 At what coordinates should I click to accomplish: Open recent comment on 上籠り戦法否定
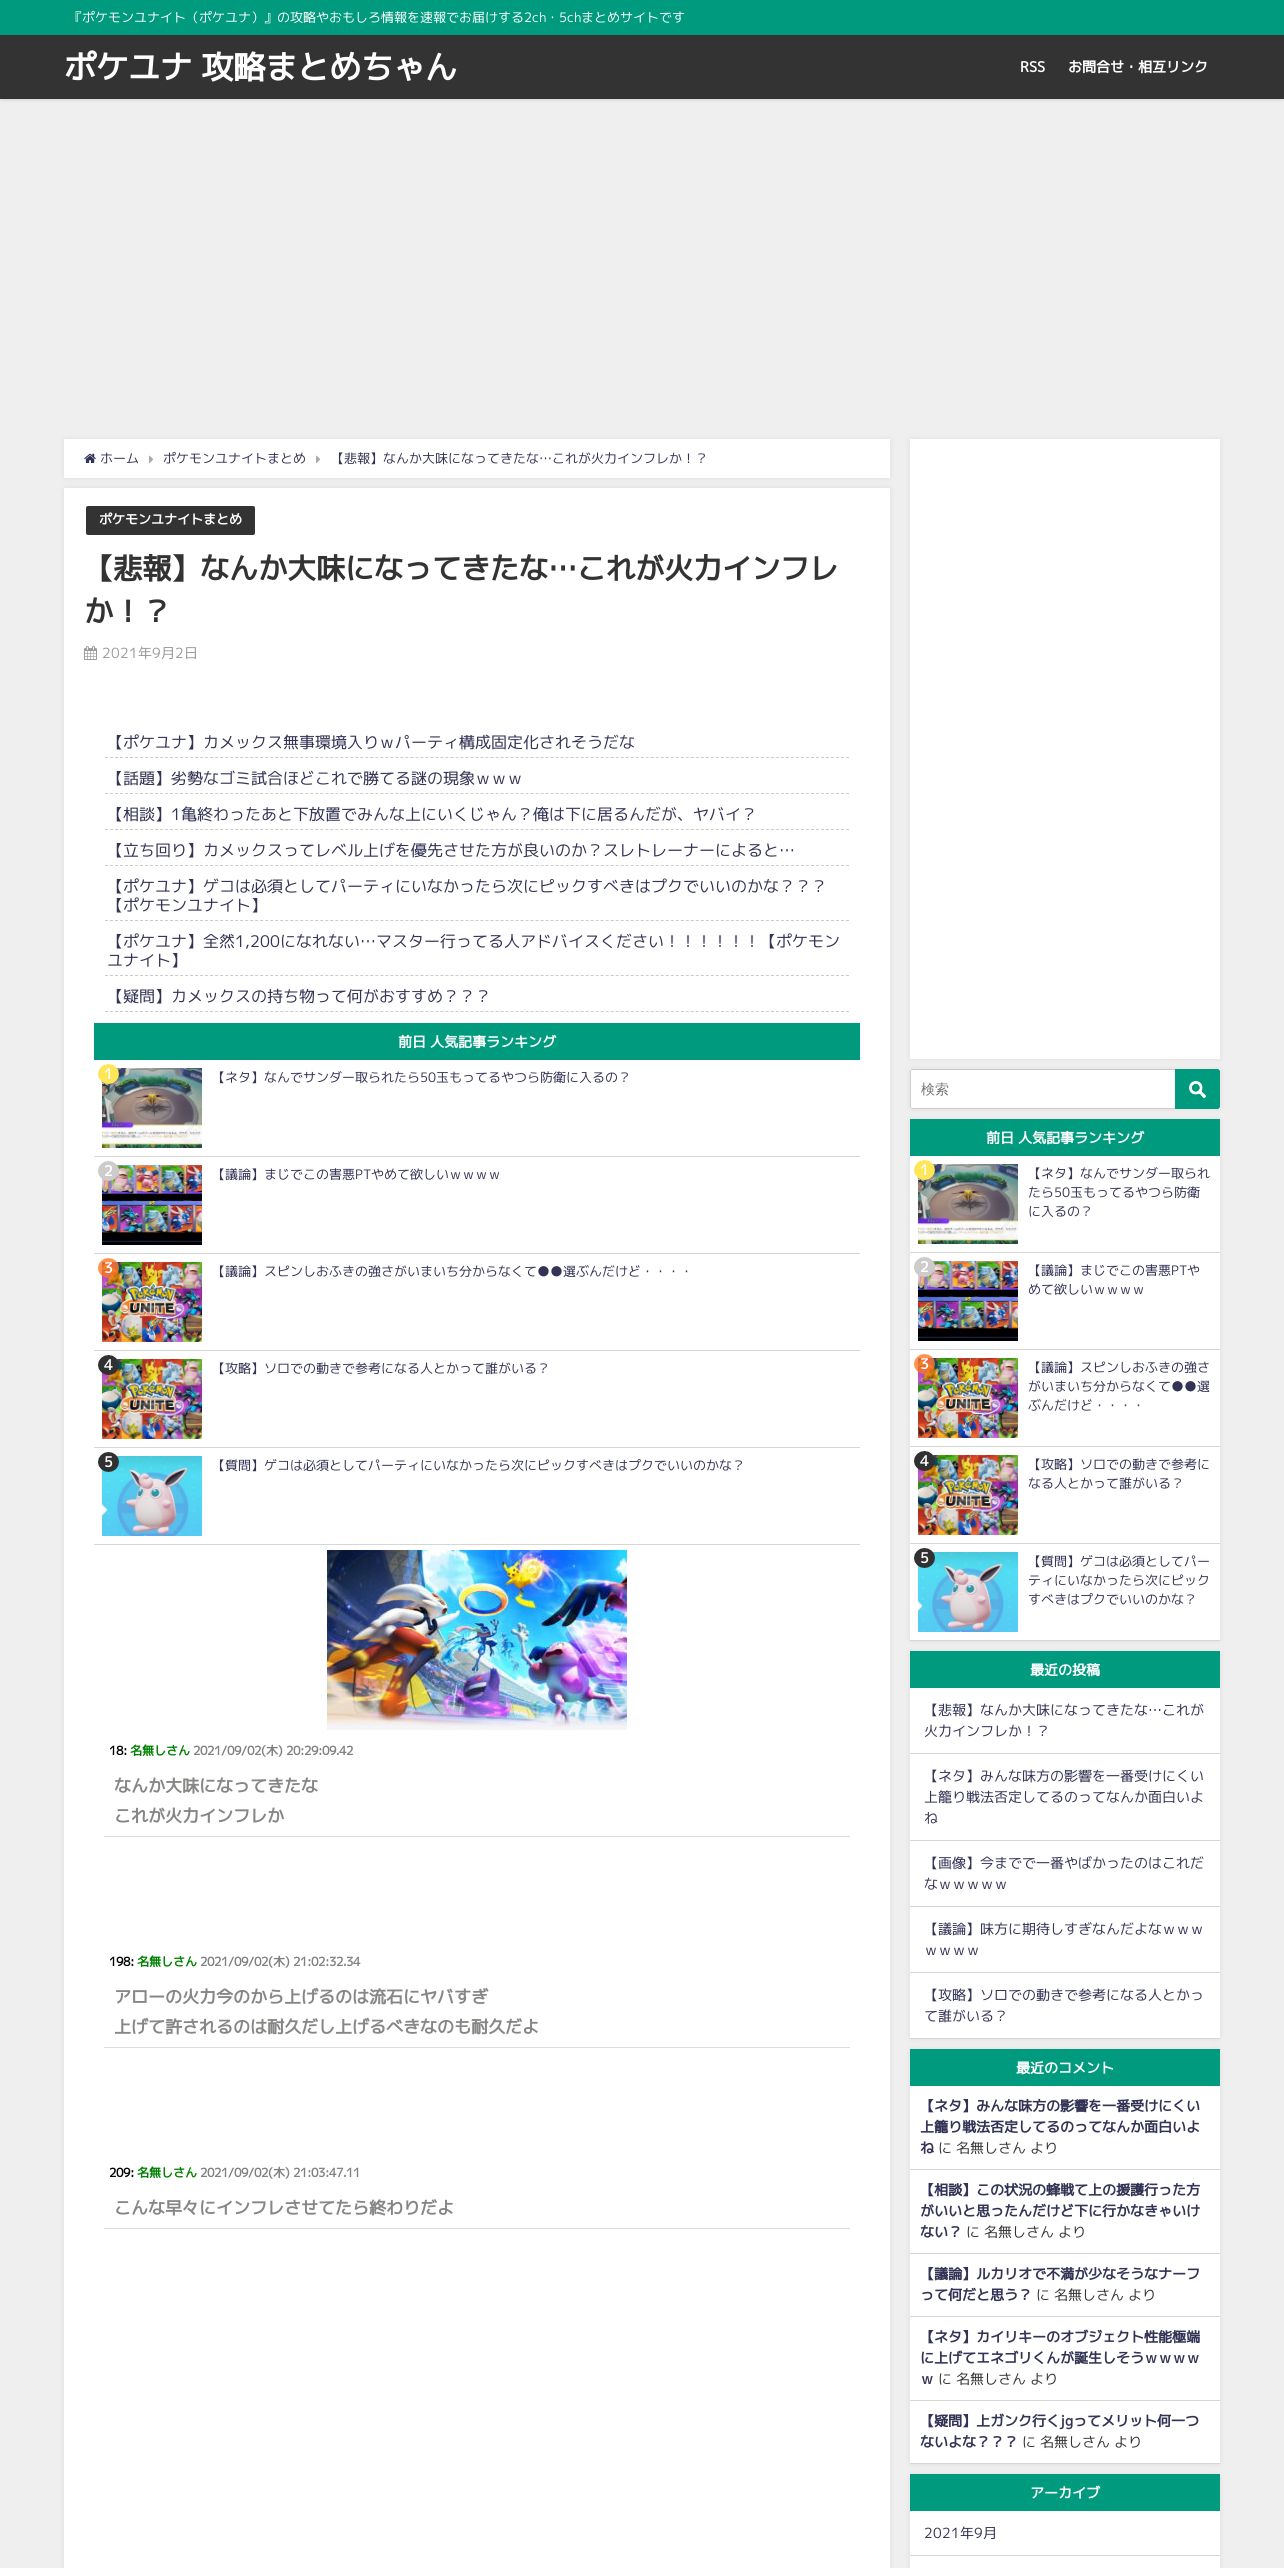point(1060,2126)
